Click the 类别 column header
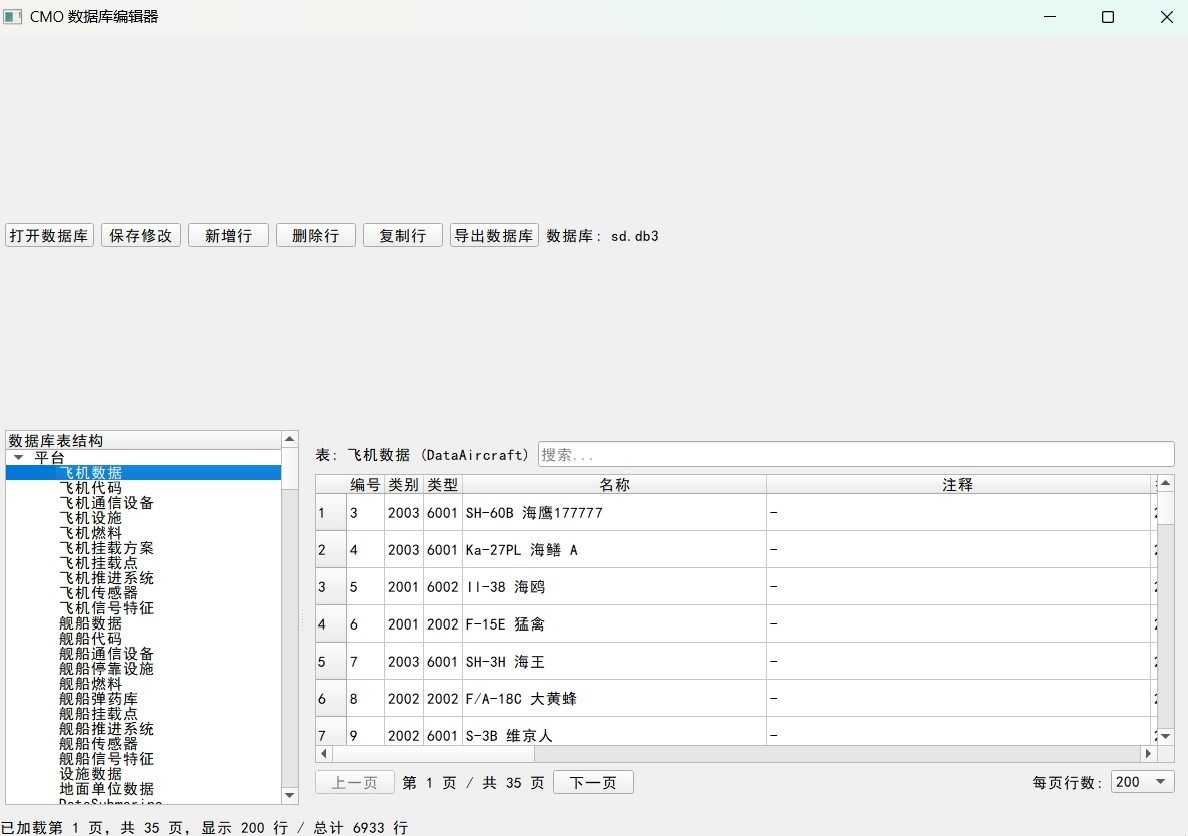 pos(404,484)
